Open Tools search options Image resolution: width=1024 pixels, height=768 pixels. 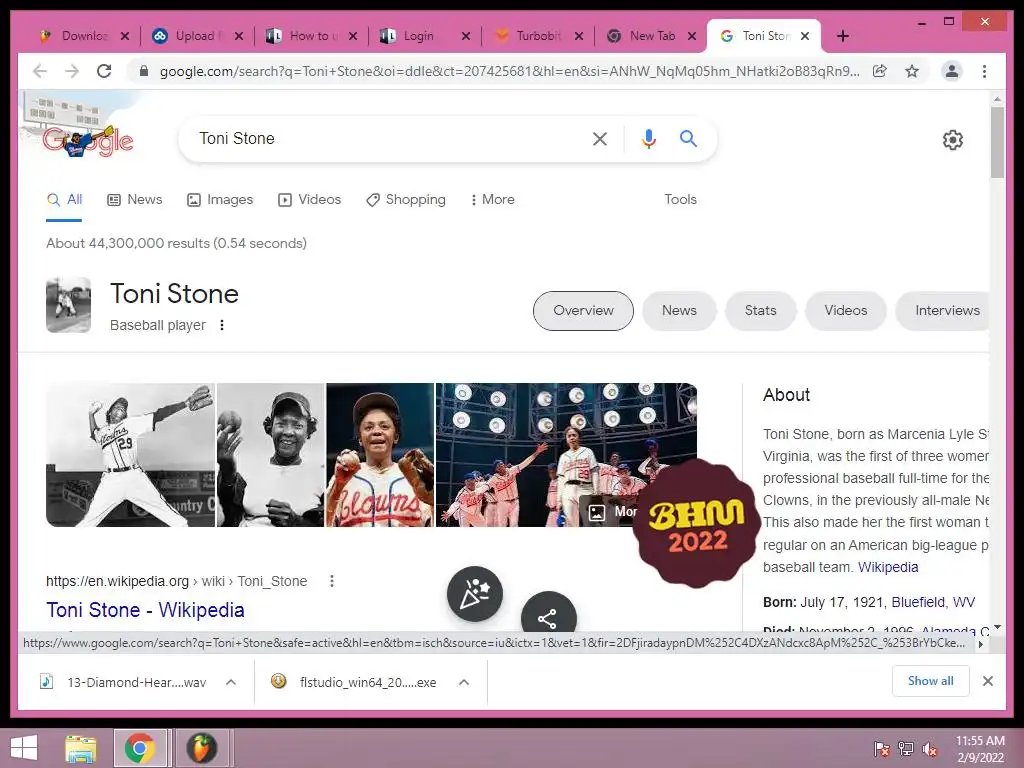pyautogui.click(x=680, y=200)
